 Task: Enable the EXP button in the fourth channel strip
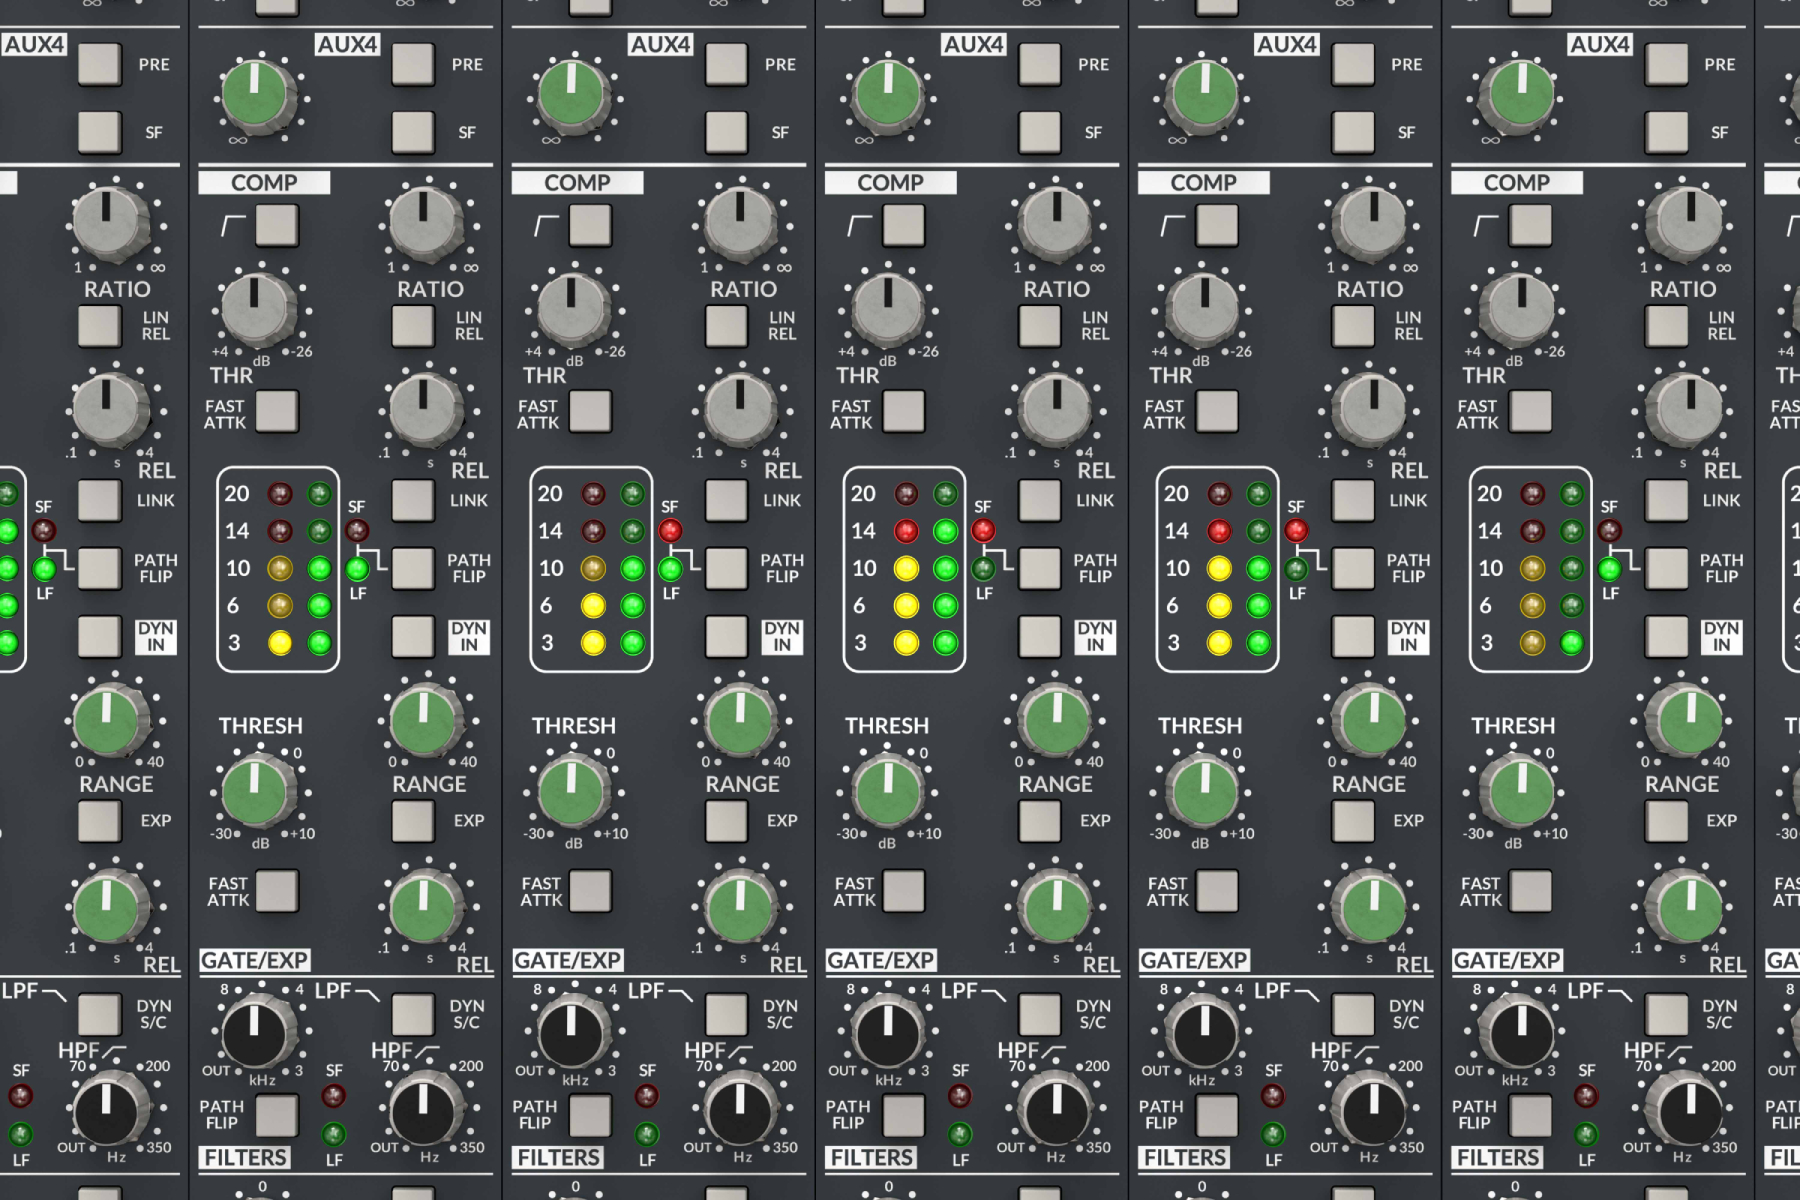[1352, 821]
